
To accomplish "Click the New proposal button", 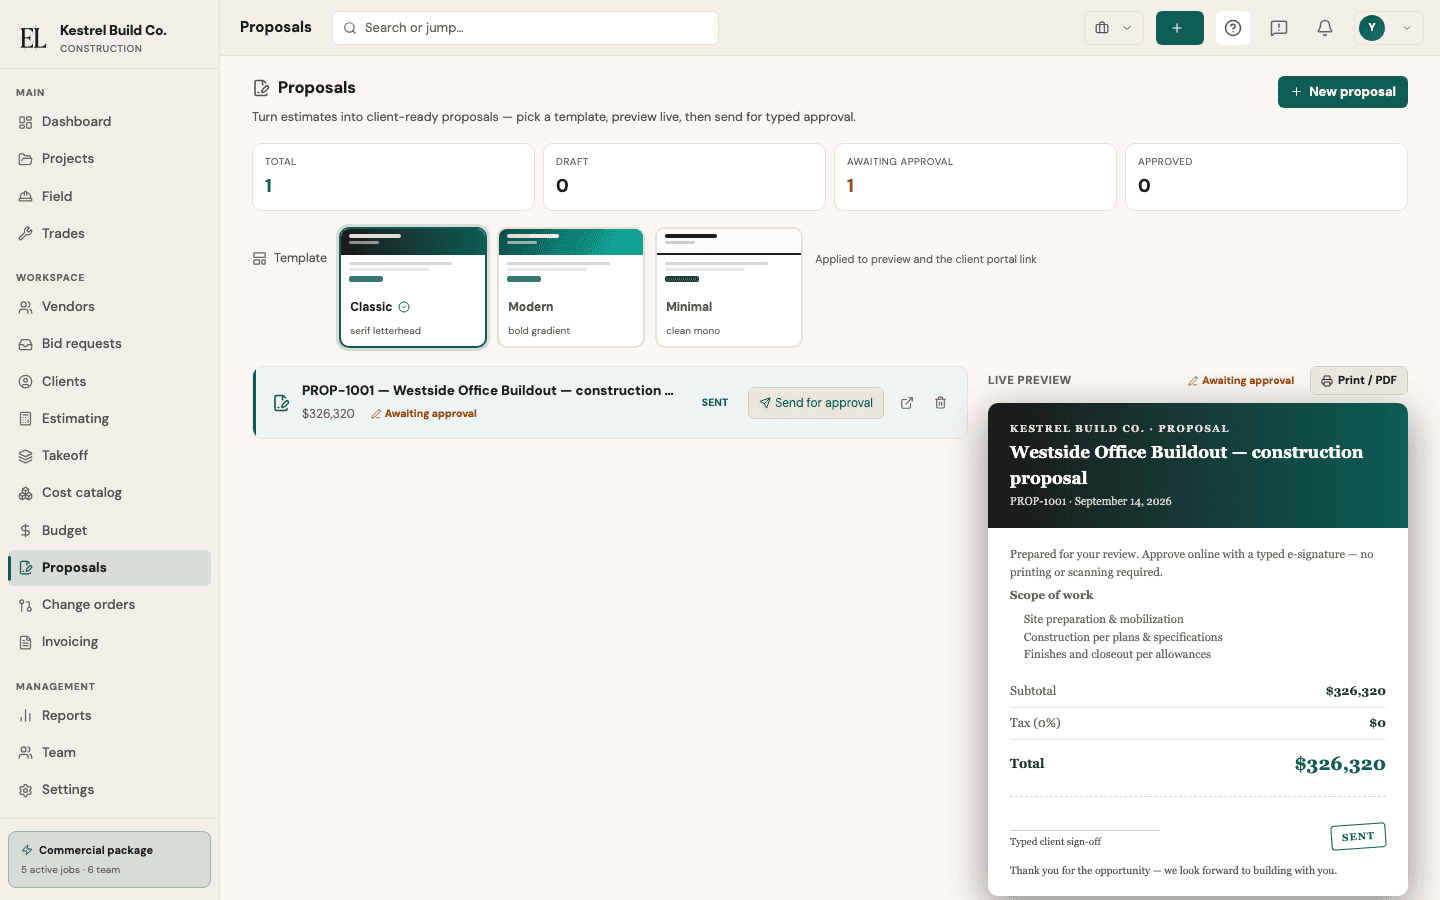I will [1343, 92].
